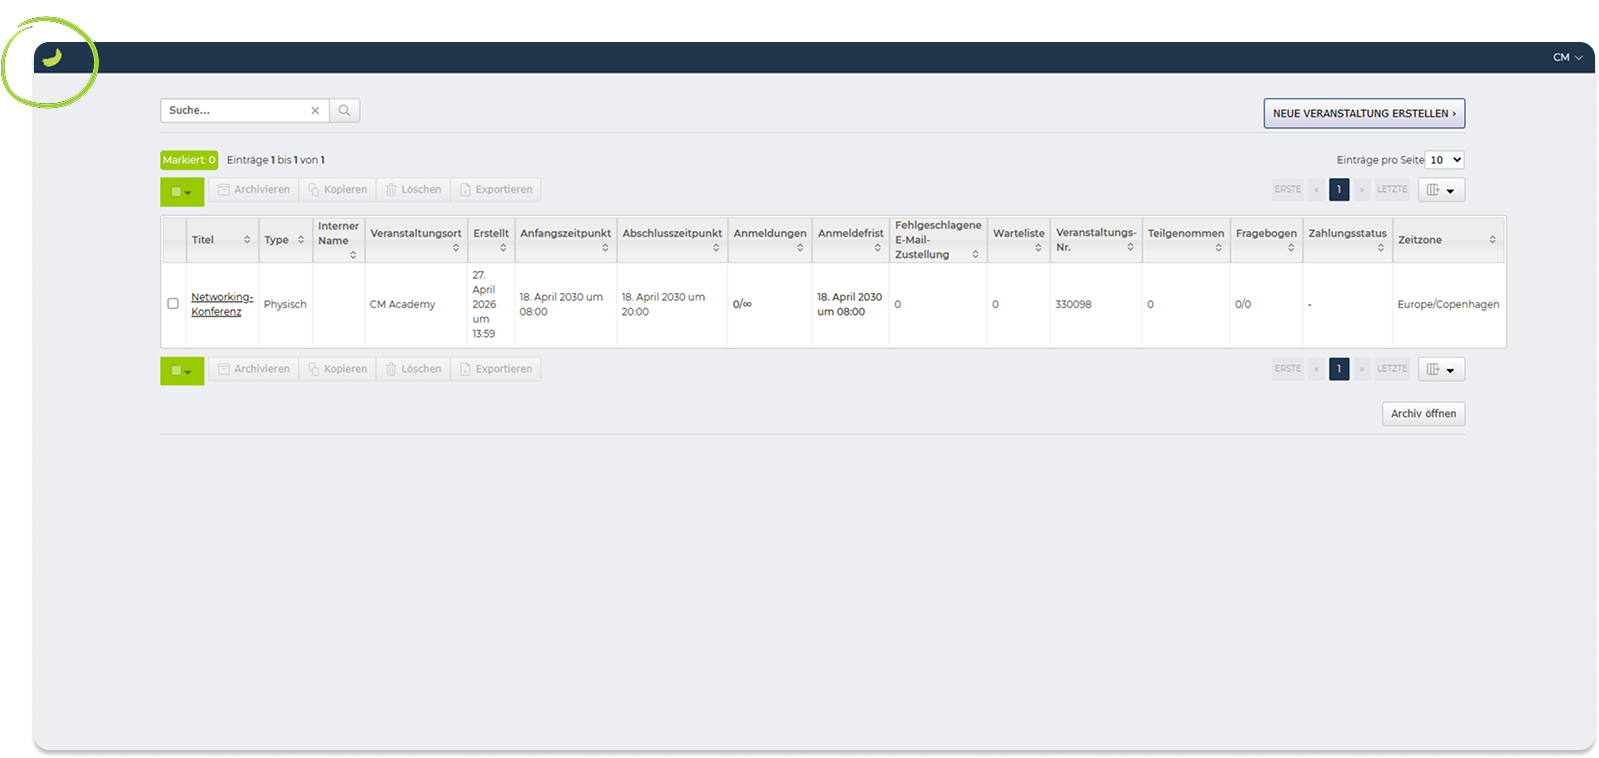
Task: Click top Löschen trash button
Action: (x=413, y=190)
